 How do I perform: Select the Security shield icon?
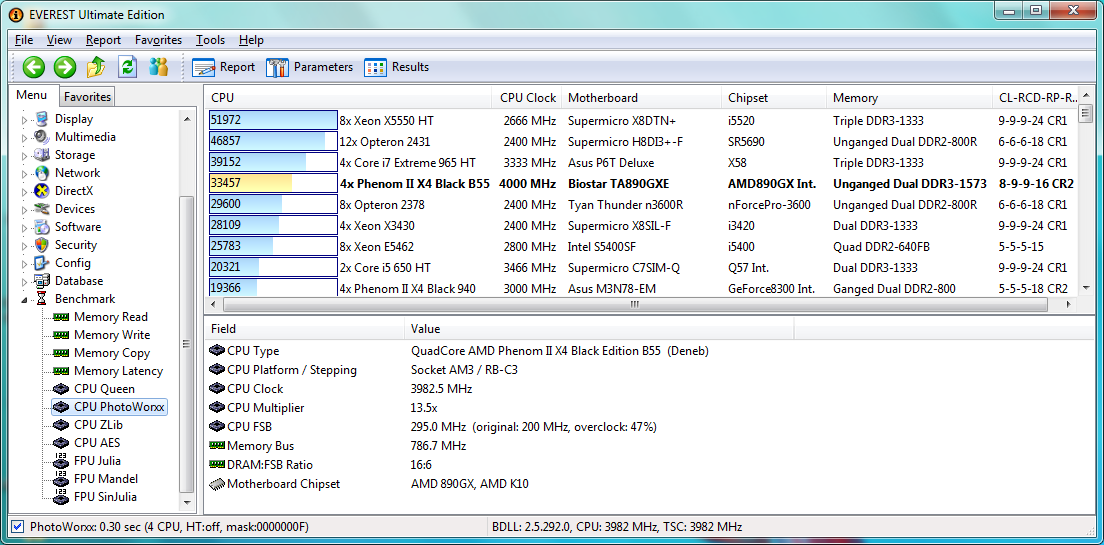coord(42,245)
